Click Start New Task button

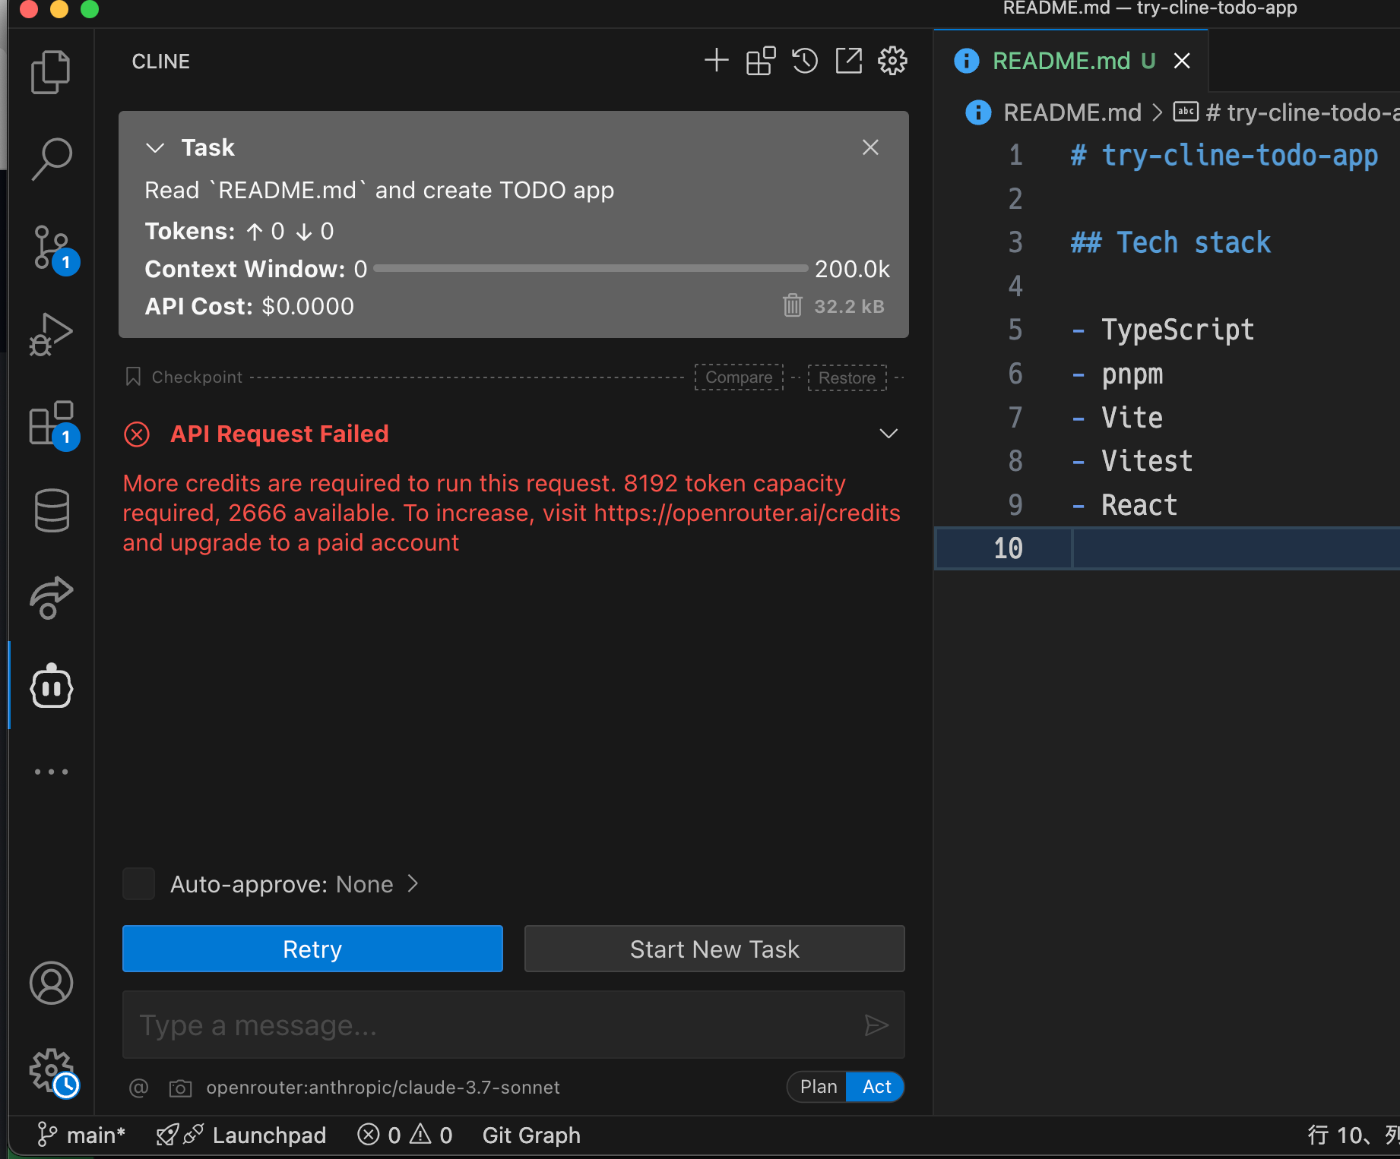[x=714, y=949]
